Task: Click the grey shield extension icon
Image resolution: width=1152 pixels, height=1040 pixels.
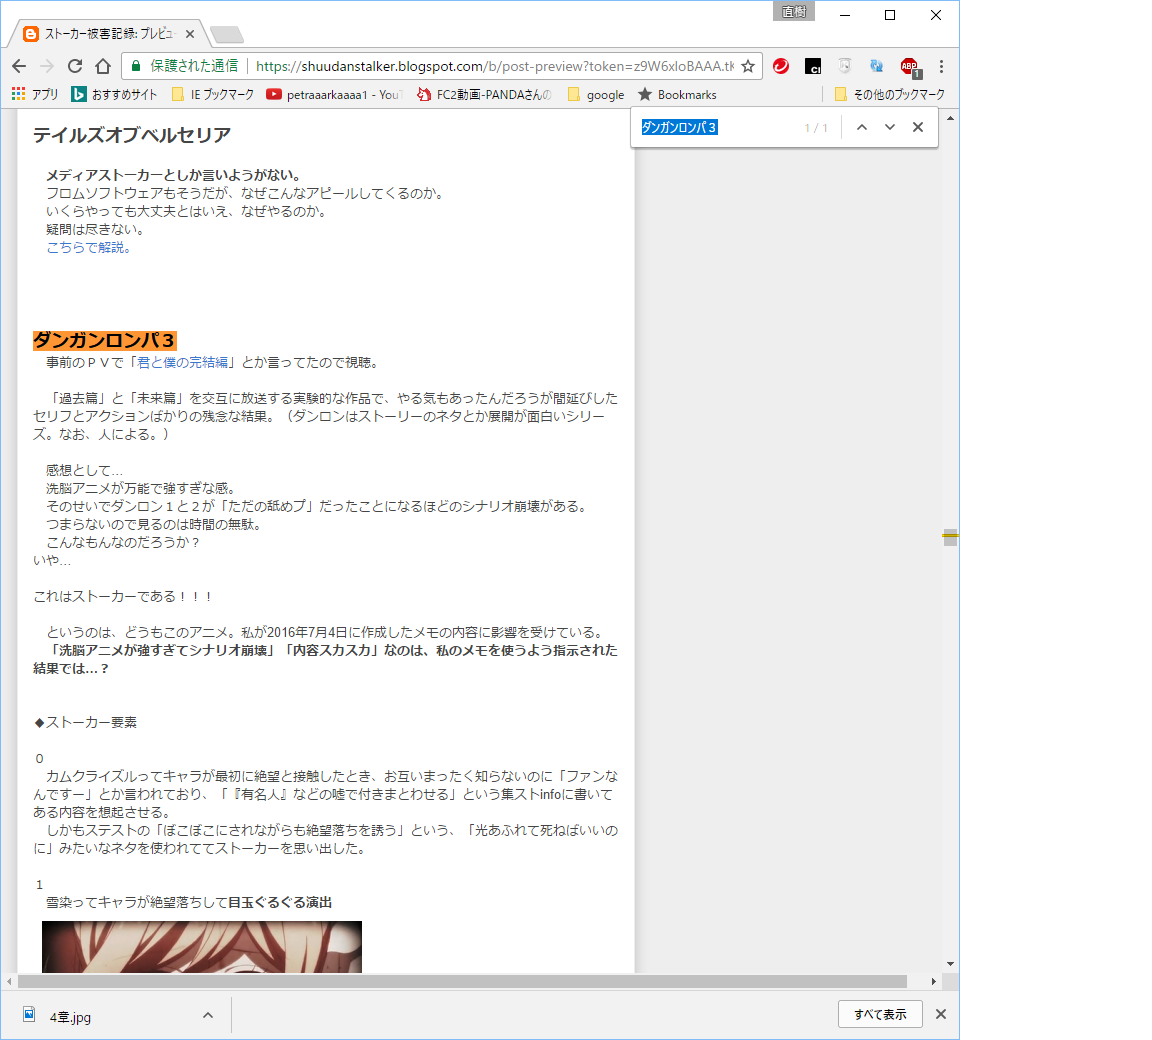Action: 845,66
